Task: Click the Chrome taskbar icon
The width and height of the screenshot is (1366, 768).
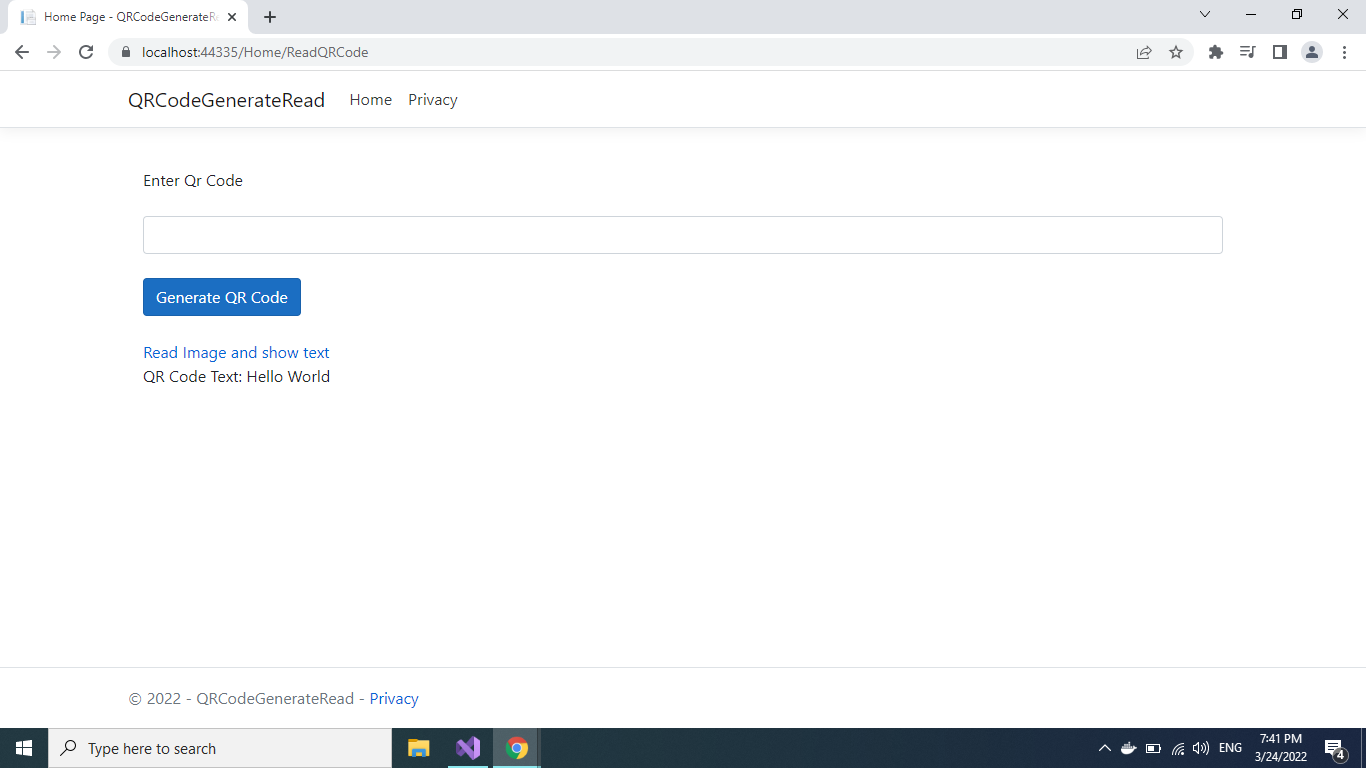Action: pyautogui.click(x=517, y=748)
